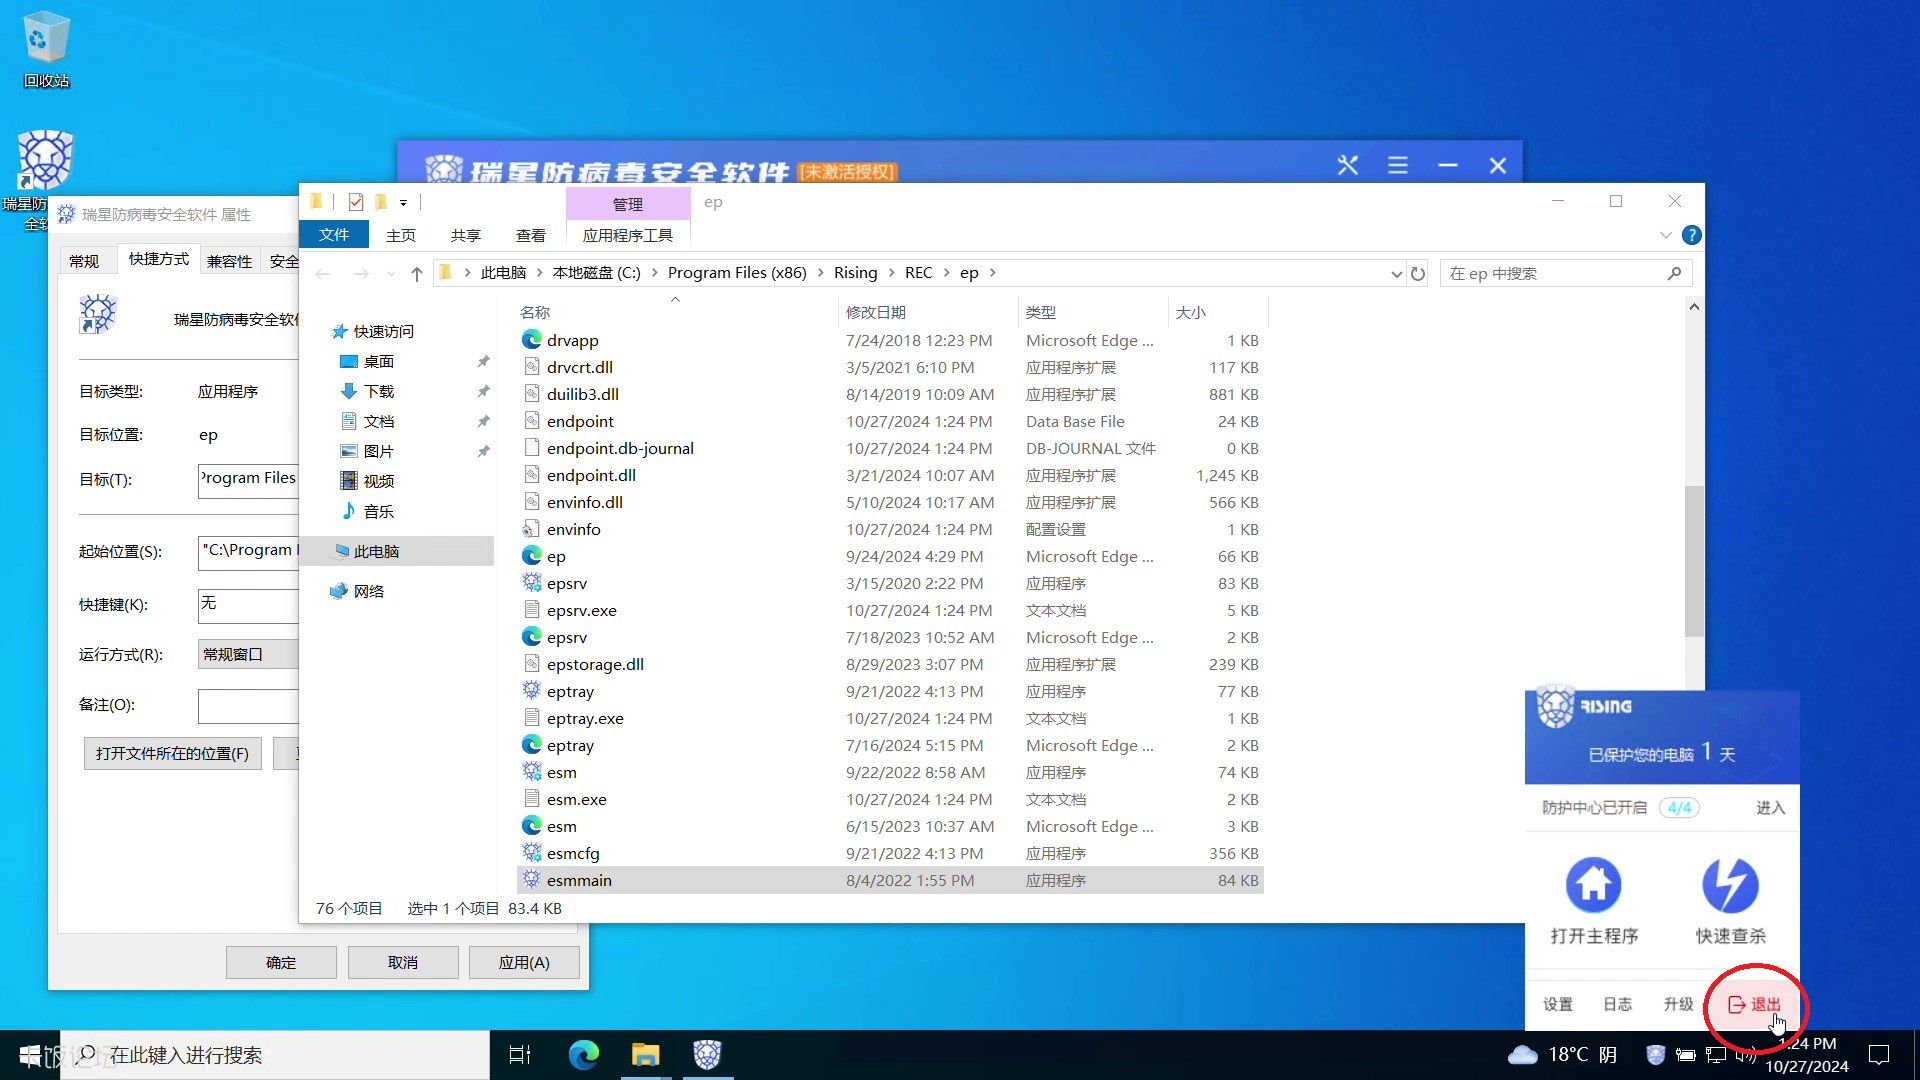
Task: Switch to the View ribbon tab
Action: pyautogui.click(x=530, y=235)
